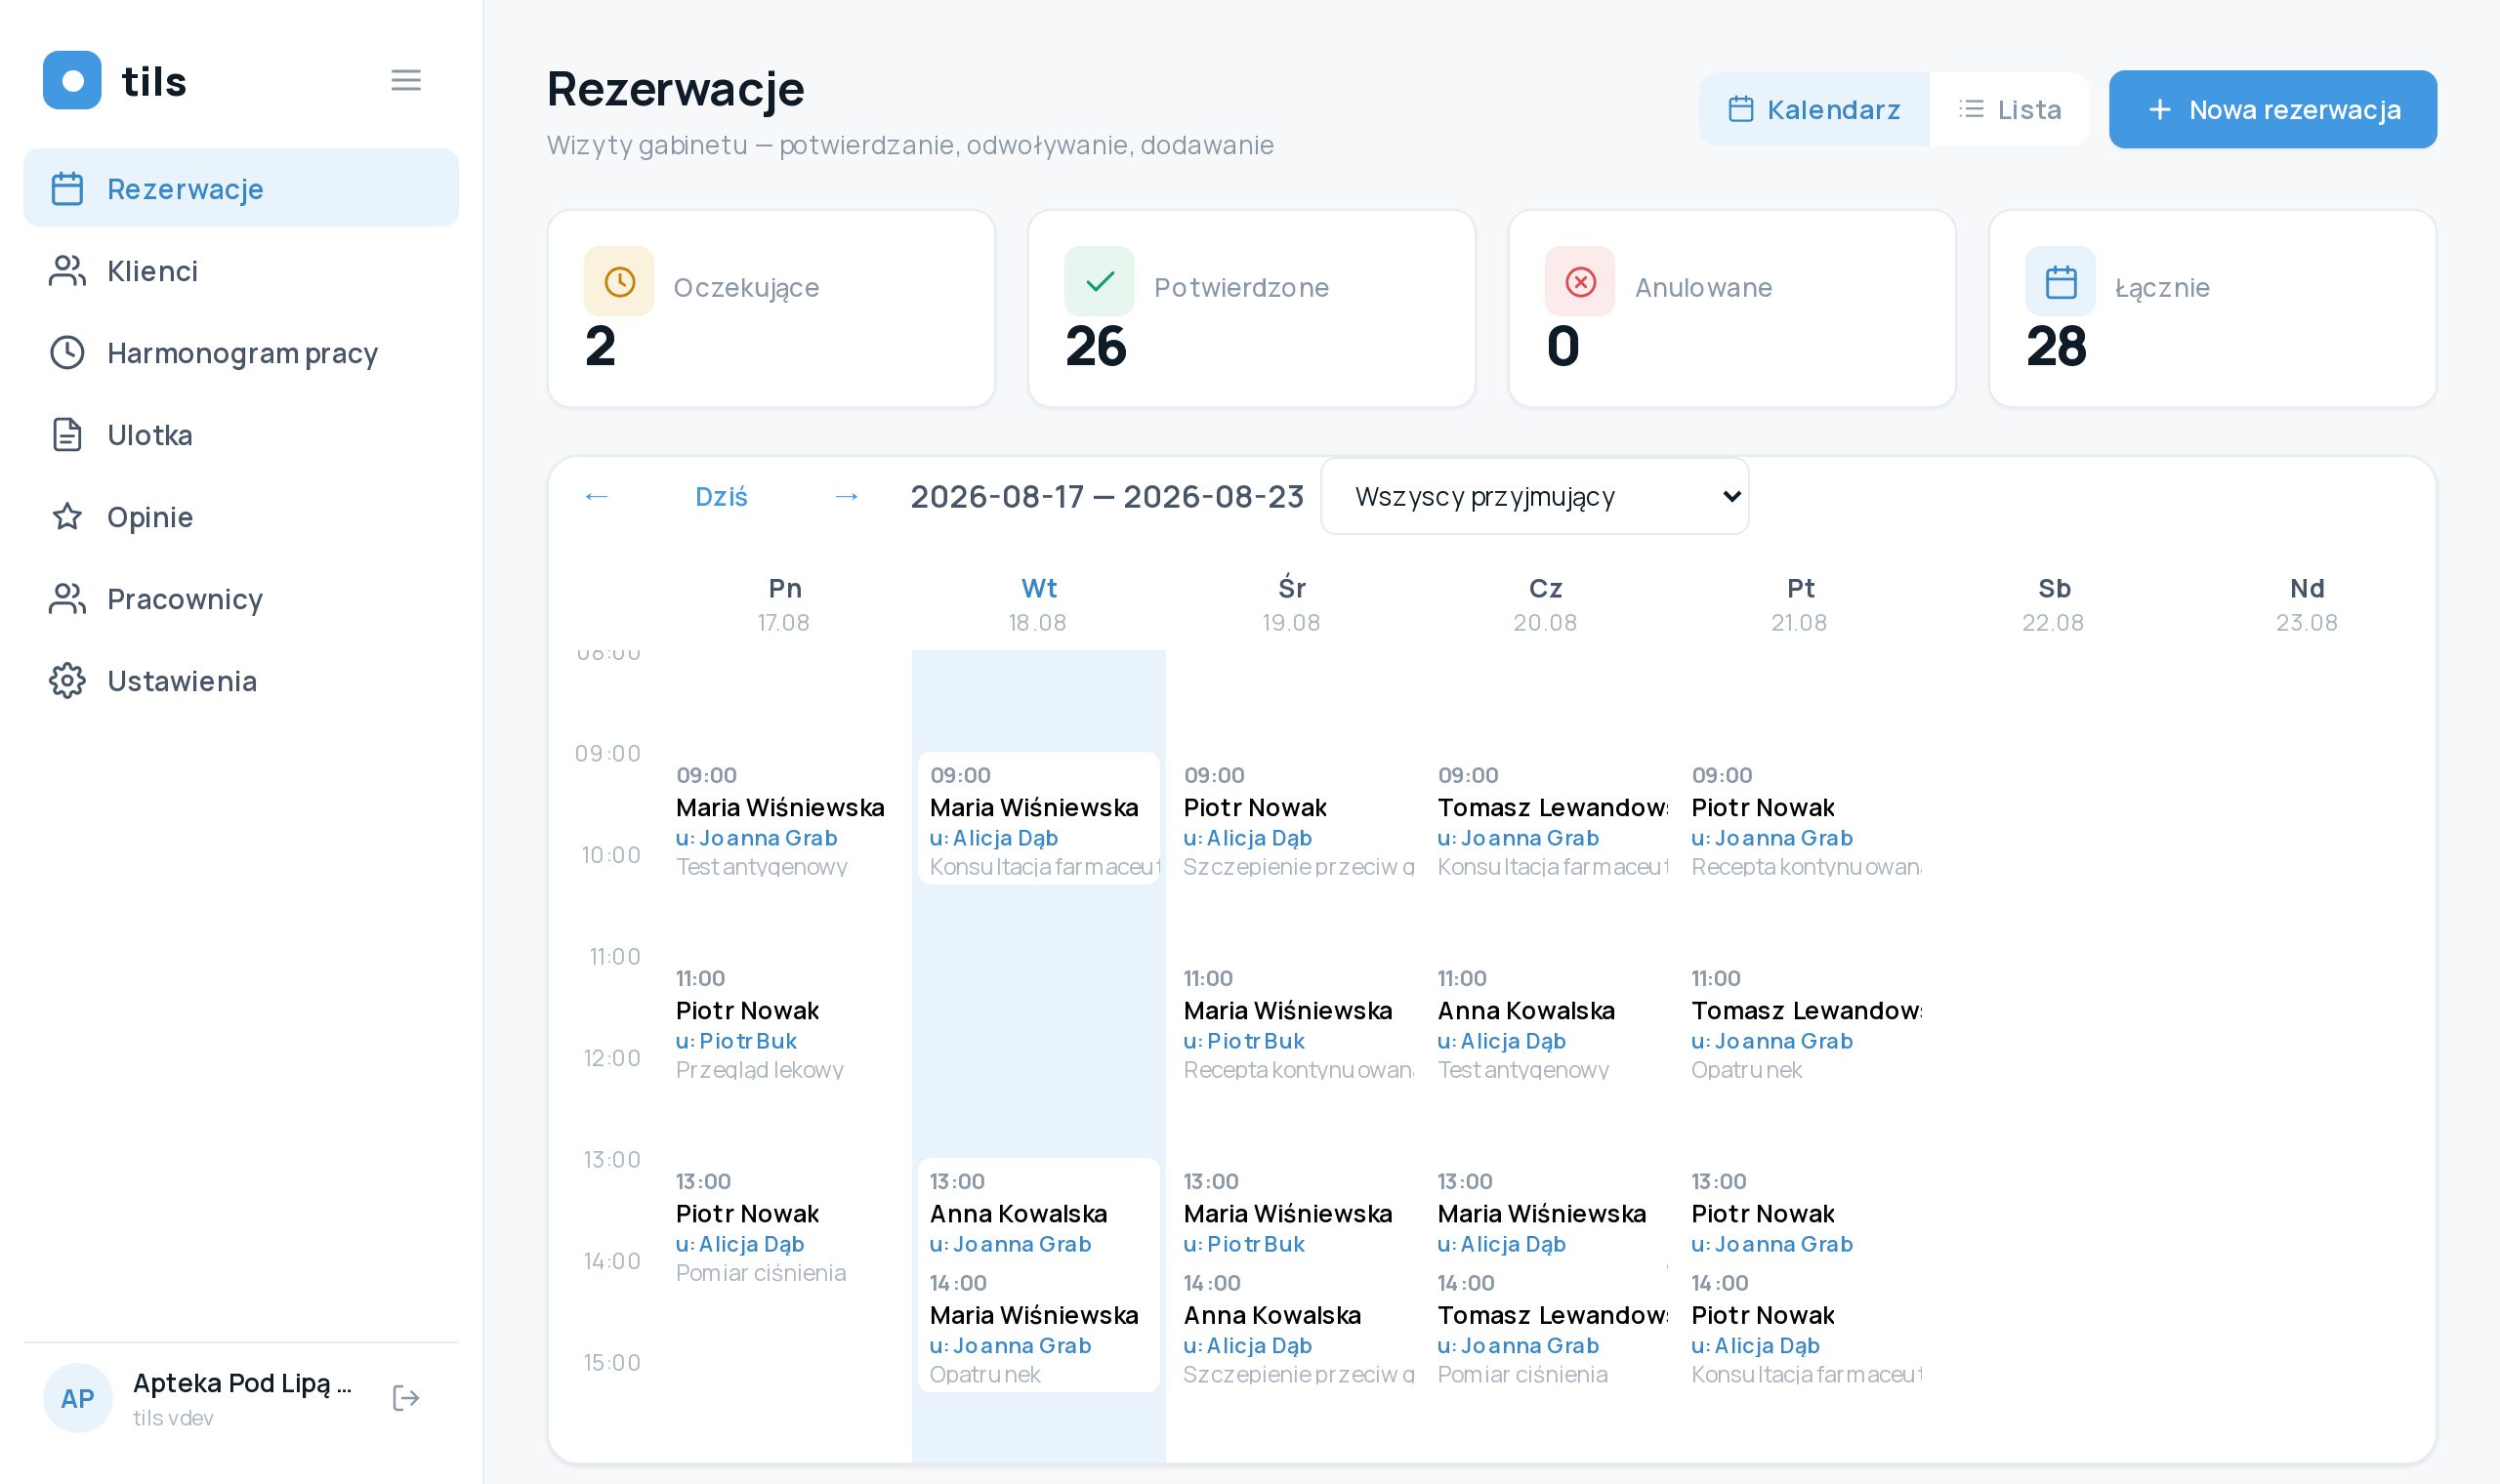
Task: Go to previous week with the left arrow
Action: [597, 496]
